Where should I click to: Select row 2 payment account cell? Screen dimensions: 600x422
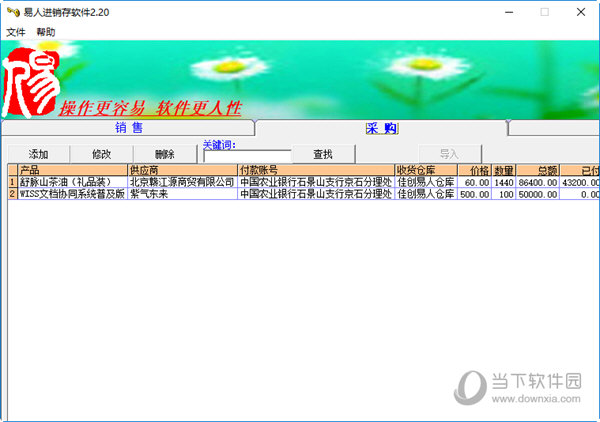[x=316, y=194]
